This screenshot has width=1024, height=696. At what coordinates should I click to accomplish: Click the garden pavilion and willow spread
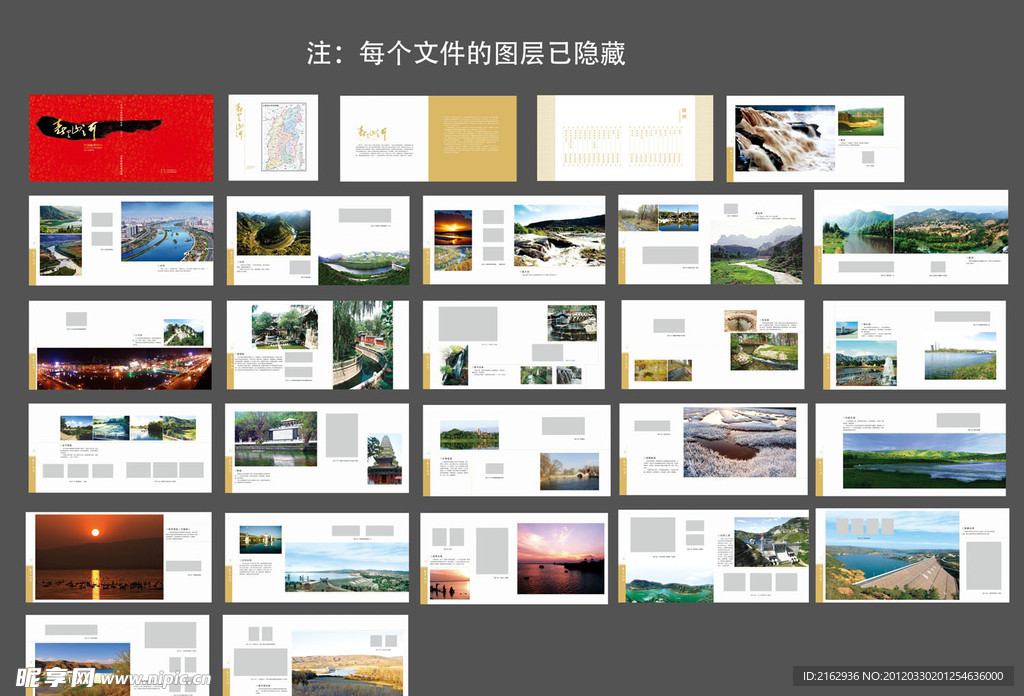[318, 345]
